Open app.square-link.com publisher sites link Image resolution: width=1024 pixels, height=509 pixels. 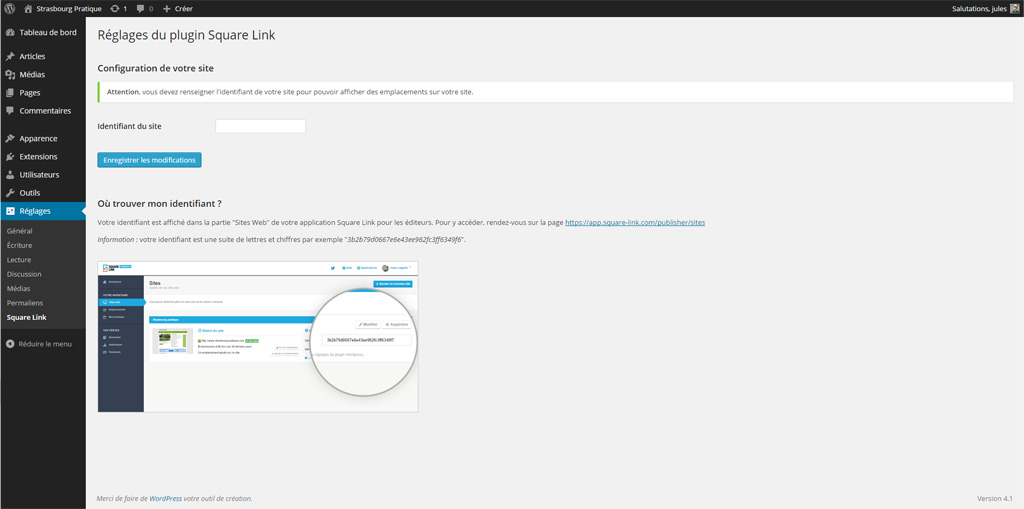pos(635,223)
